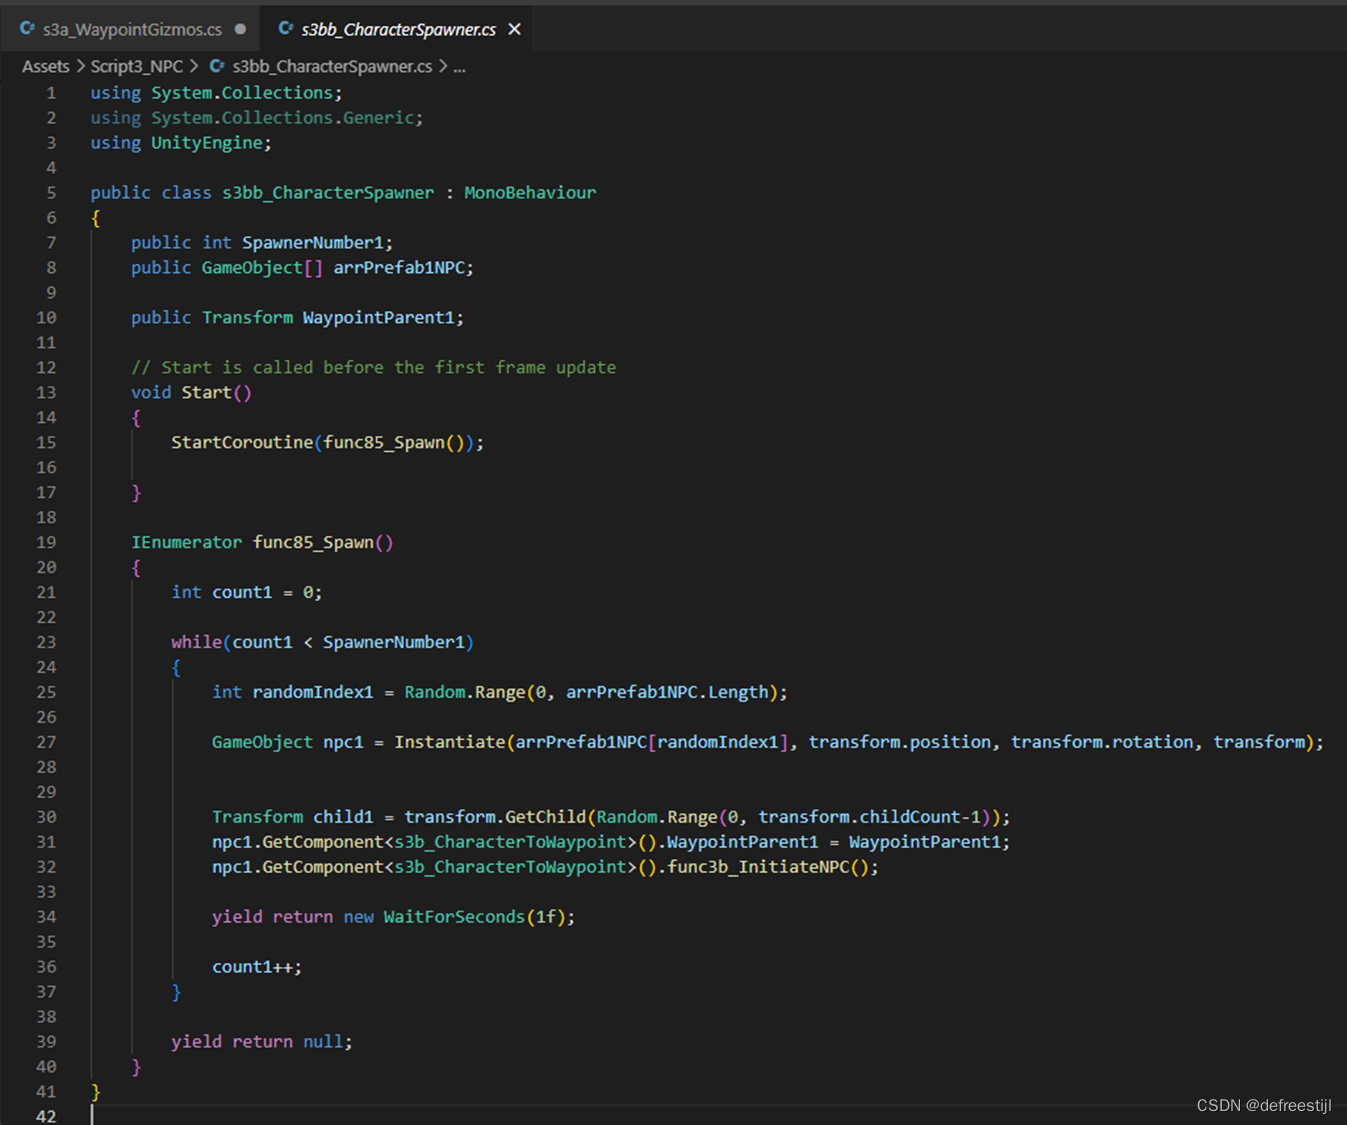Click the StartCoroutine call on line 15

(241, 442)
